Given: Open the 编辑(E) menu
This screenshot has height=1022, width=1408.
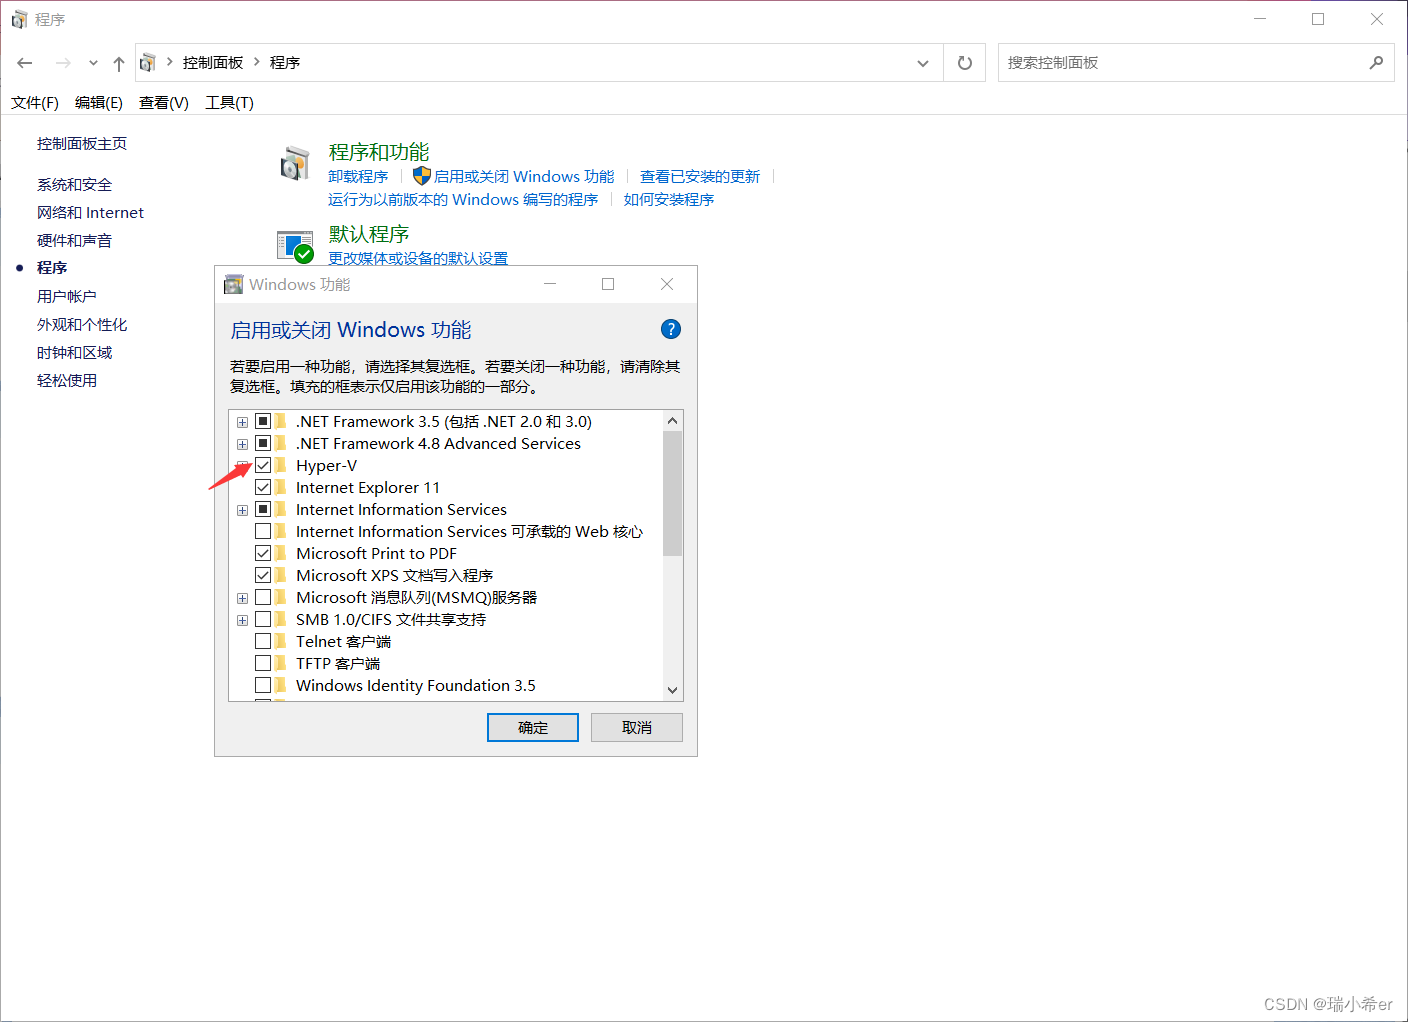Looking at the screenshot, I should pyautogui.click(x=99, y=102).
